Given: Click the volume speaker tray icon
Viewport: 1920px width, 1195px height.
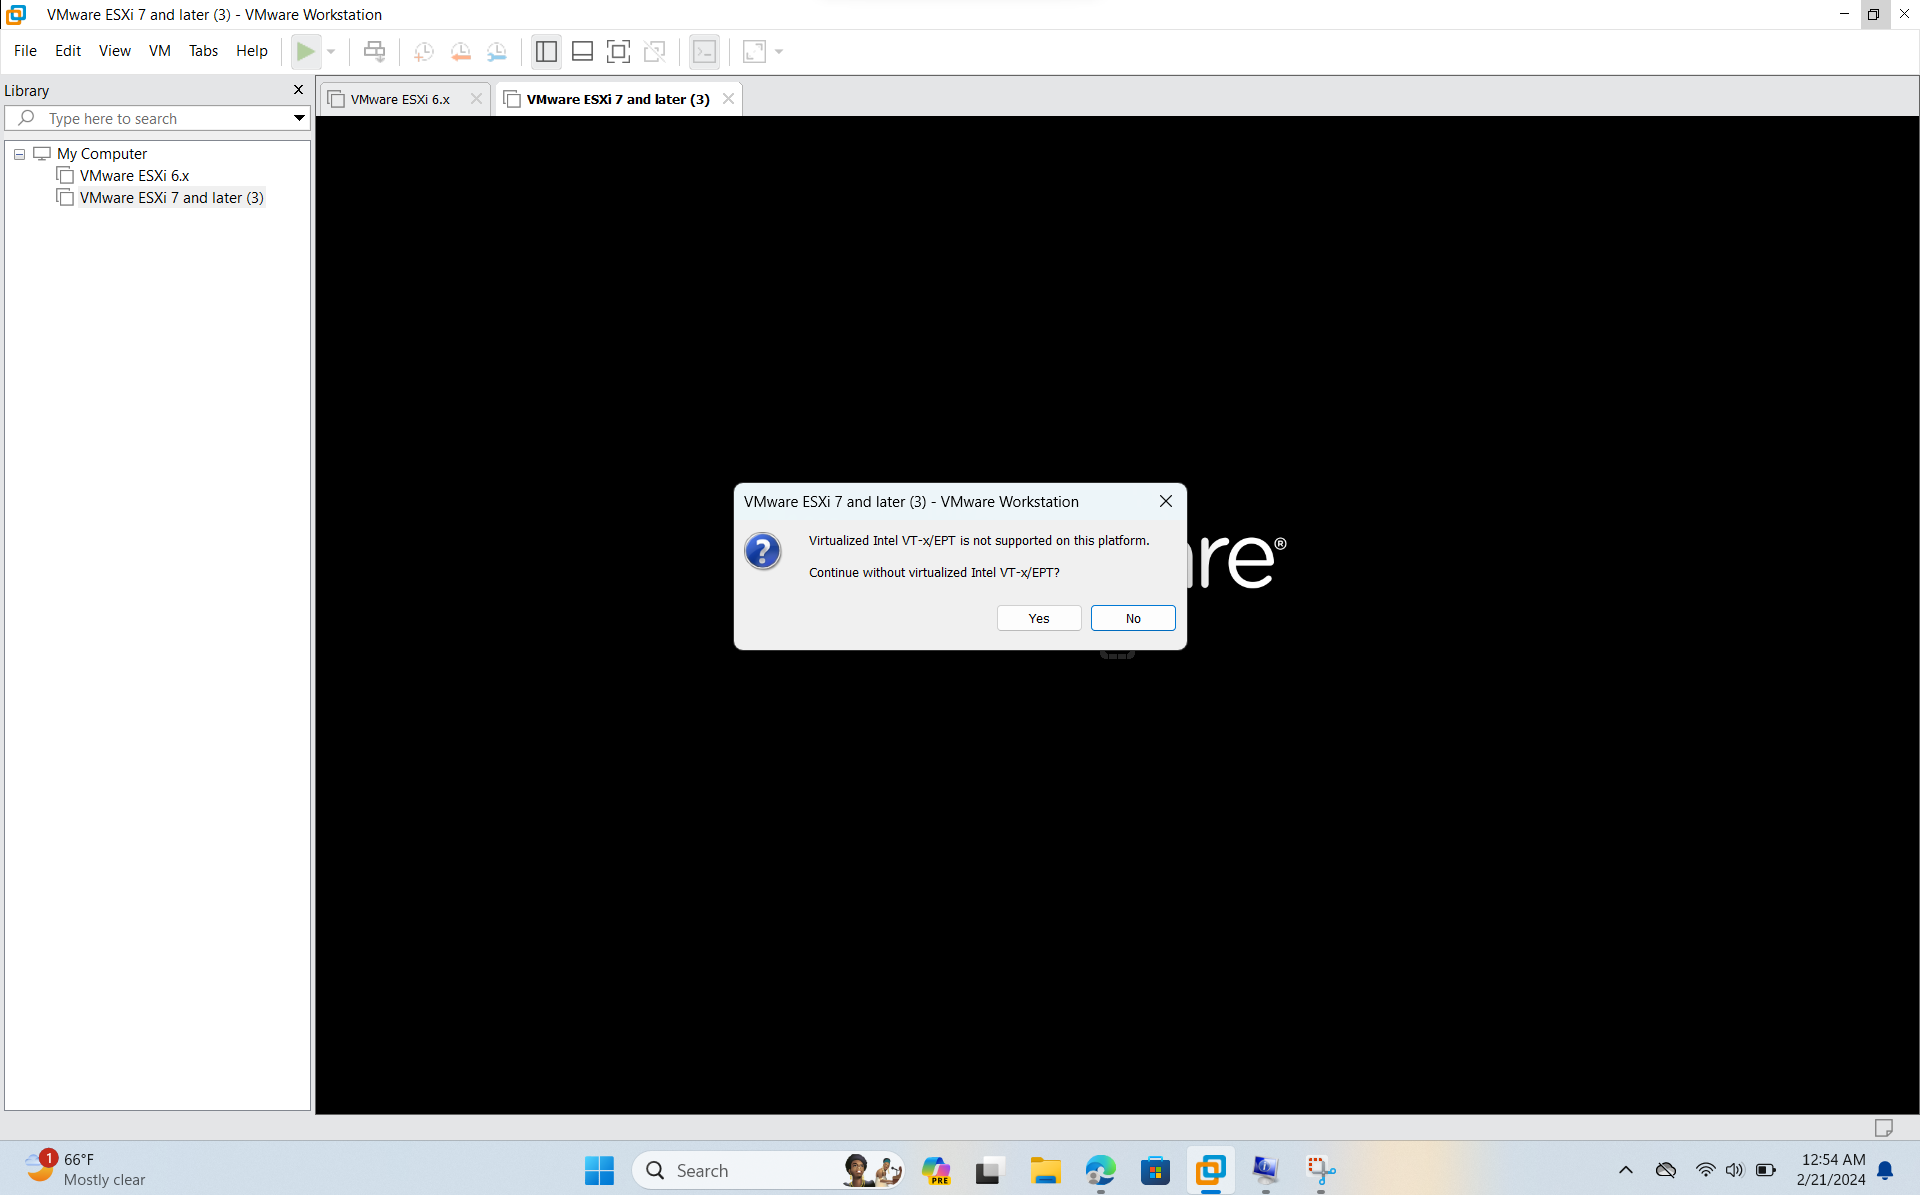Looking at the screenshot, I should click(x=1734, y=1170).
